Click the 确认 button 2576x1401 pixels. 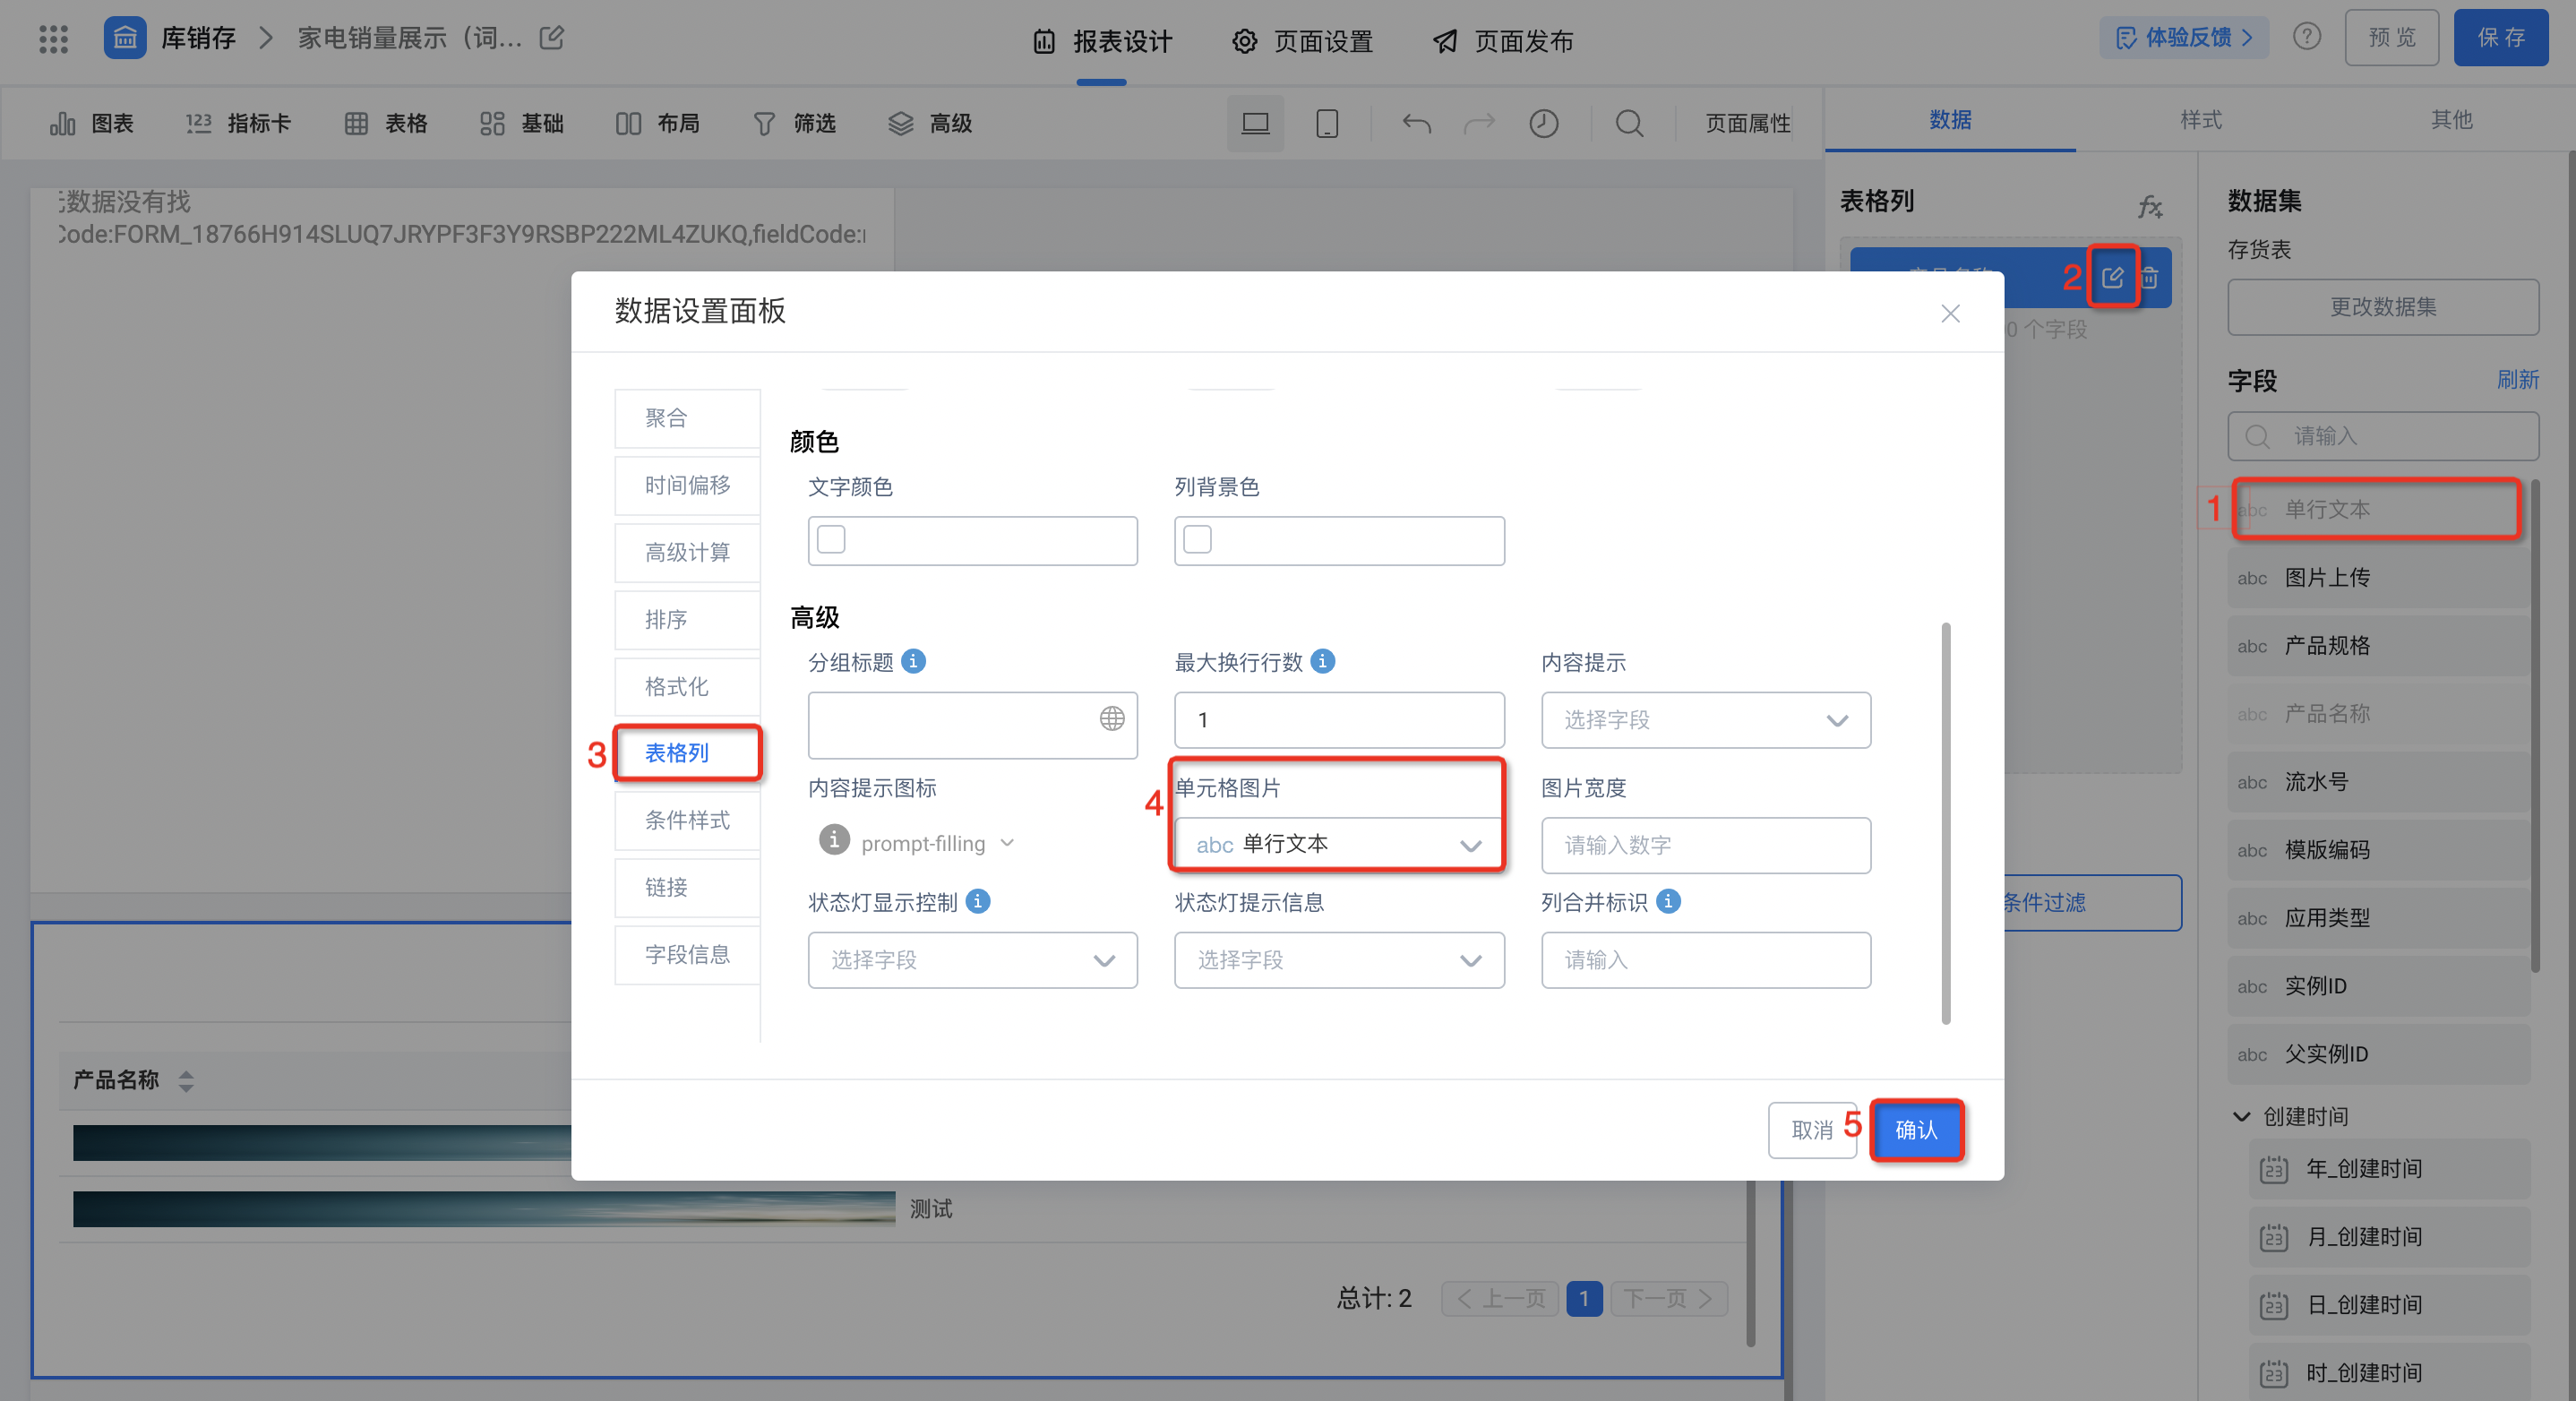[x=1916, y=1130]
